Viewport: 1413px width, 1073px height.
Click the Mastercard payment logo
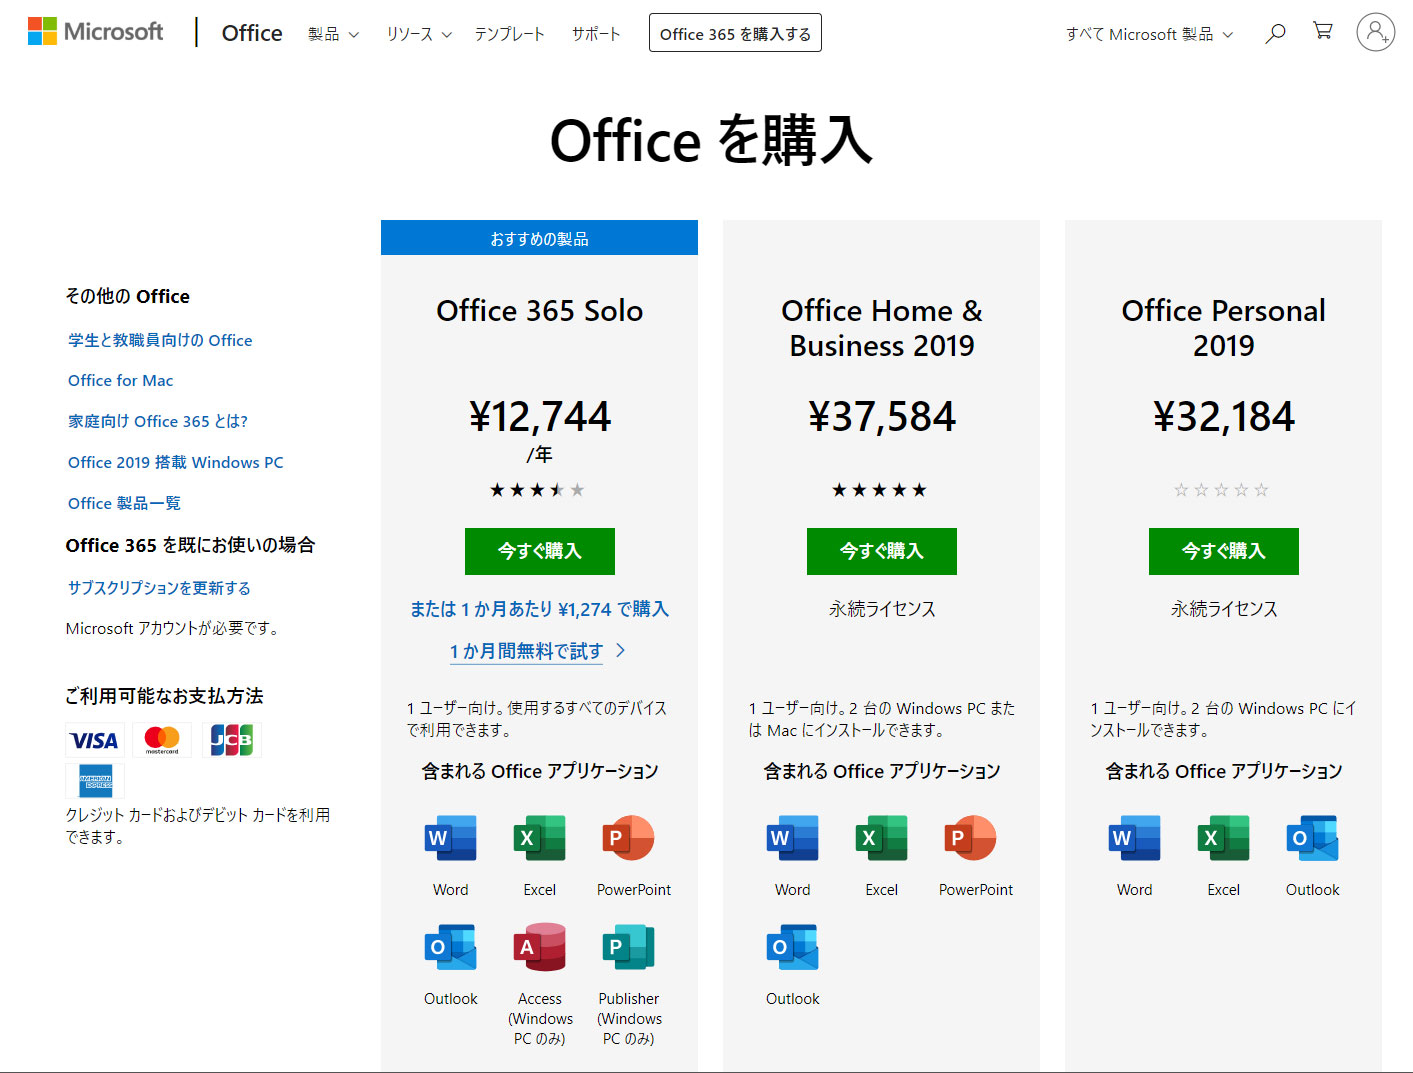(162, 740)
